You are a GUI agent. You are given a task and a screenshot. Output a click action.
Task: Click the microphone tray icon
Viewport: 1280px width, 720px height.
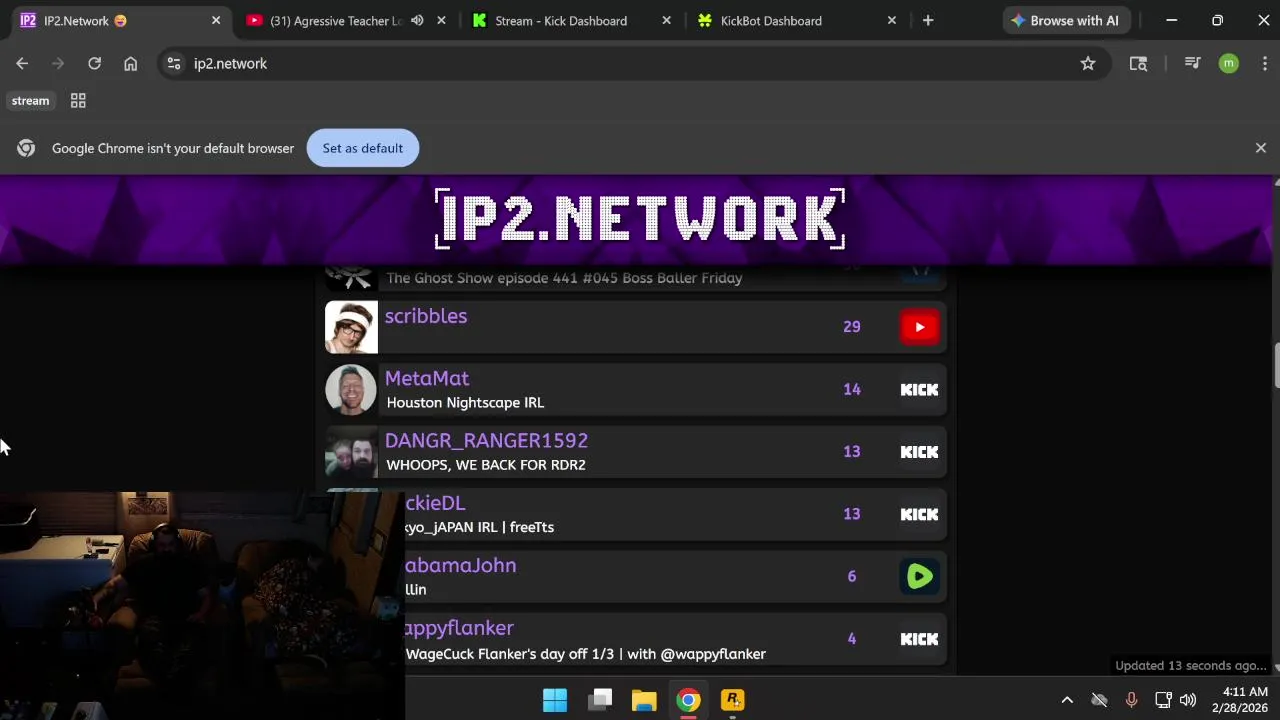click(1131, 700)
